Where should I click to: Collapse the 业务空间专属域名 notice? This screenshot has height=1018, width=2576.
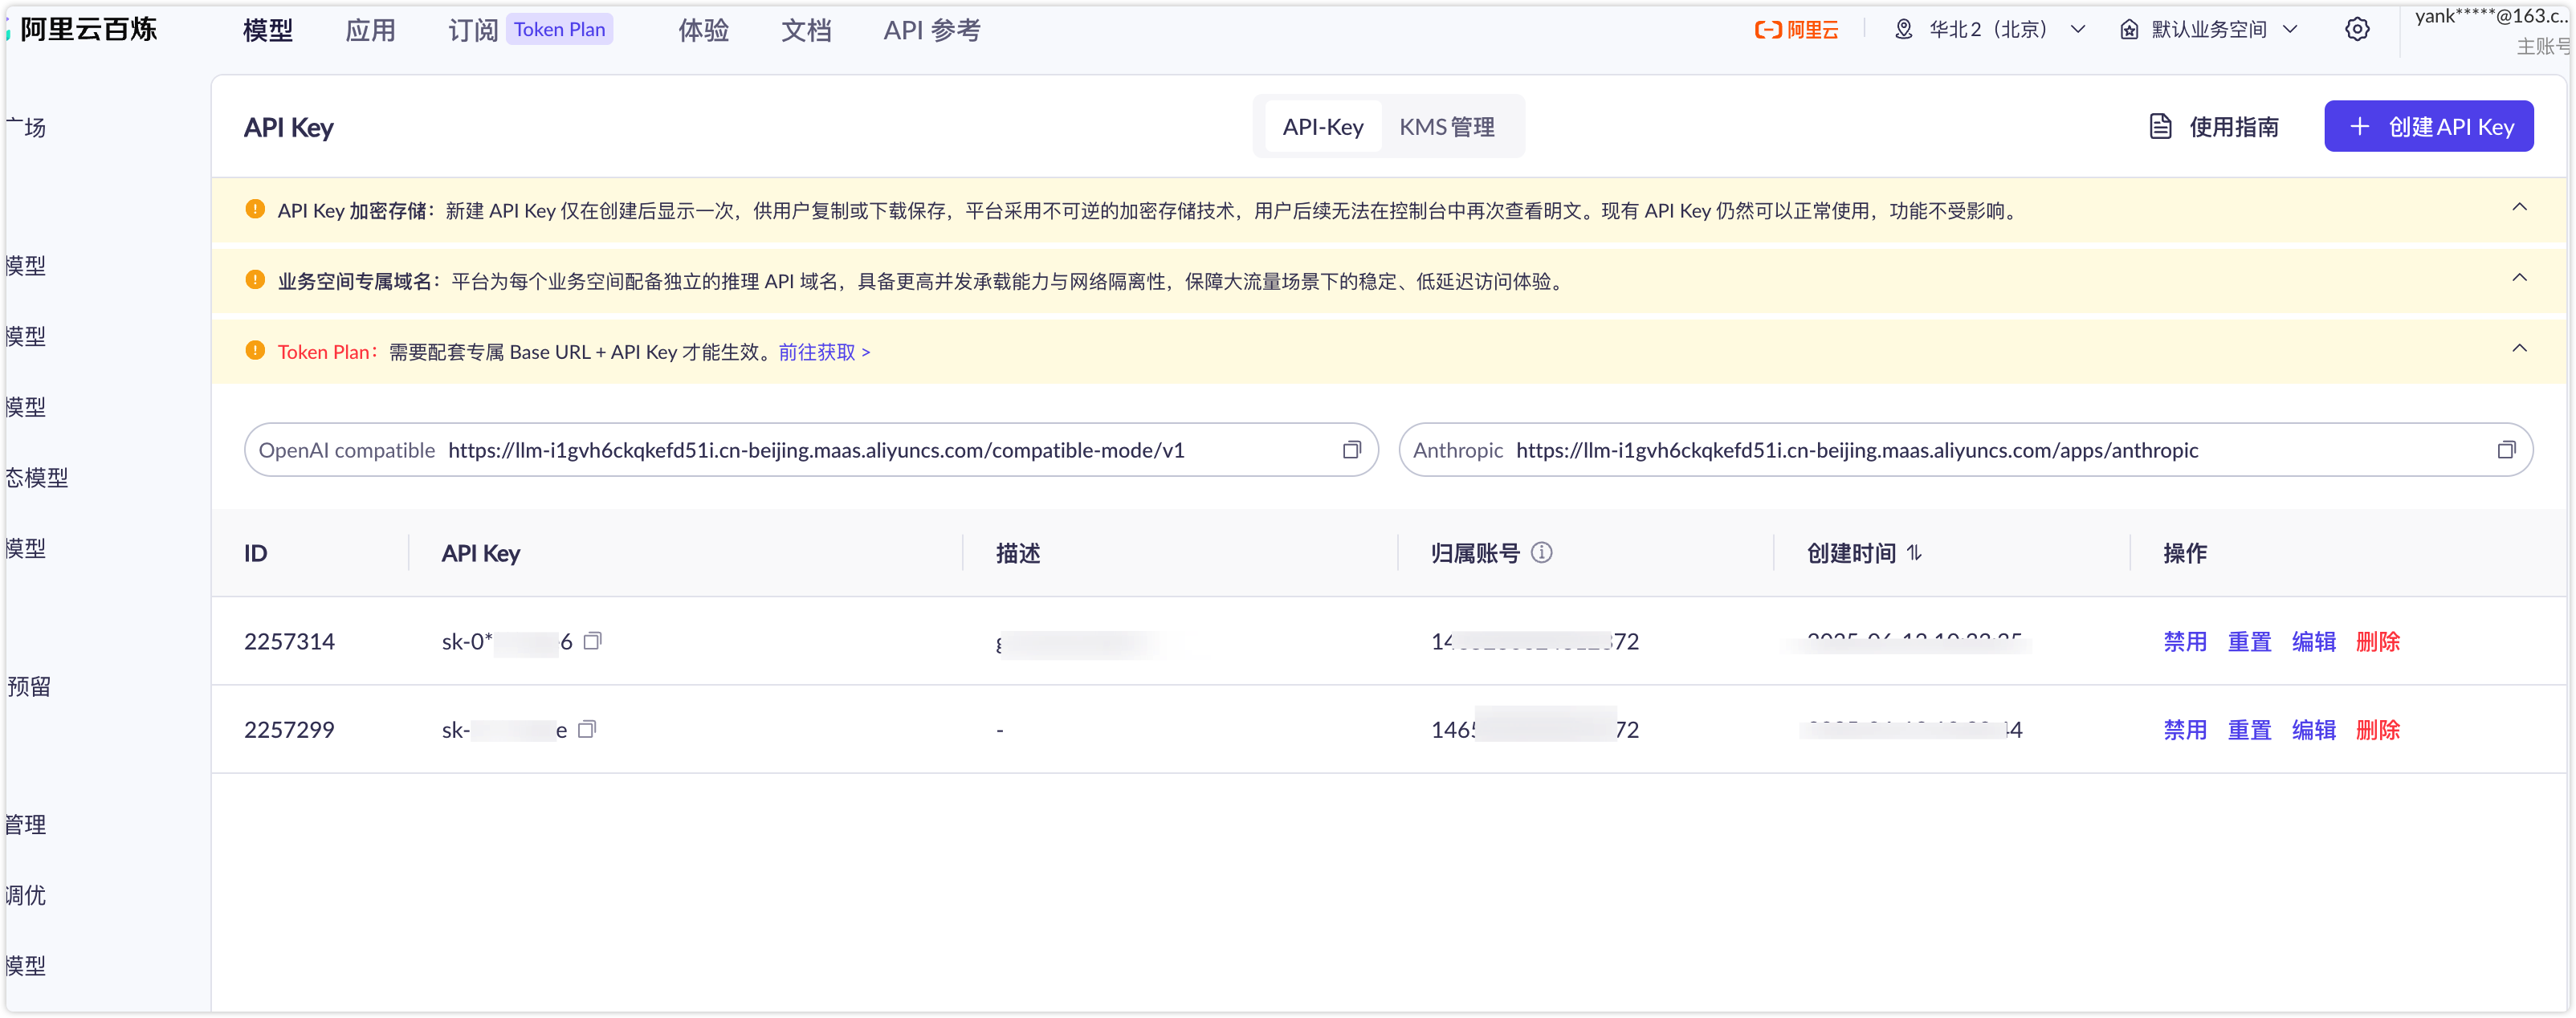[2519, 278]
